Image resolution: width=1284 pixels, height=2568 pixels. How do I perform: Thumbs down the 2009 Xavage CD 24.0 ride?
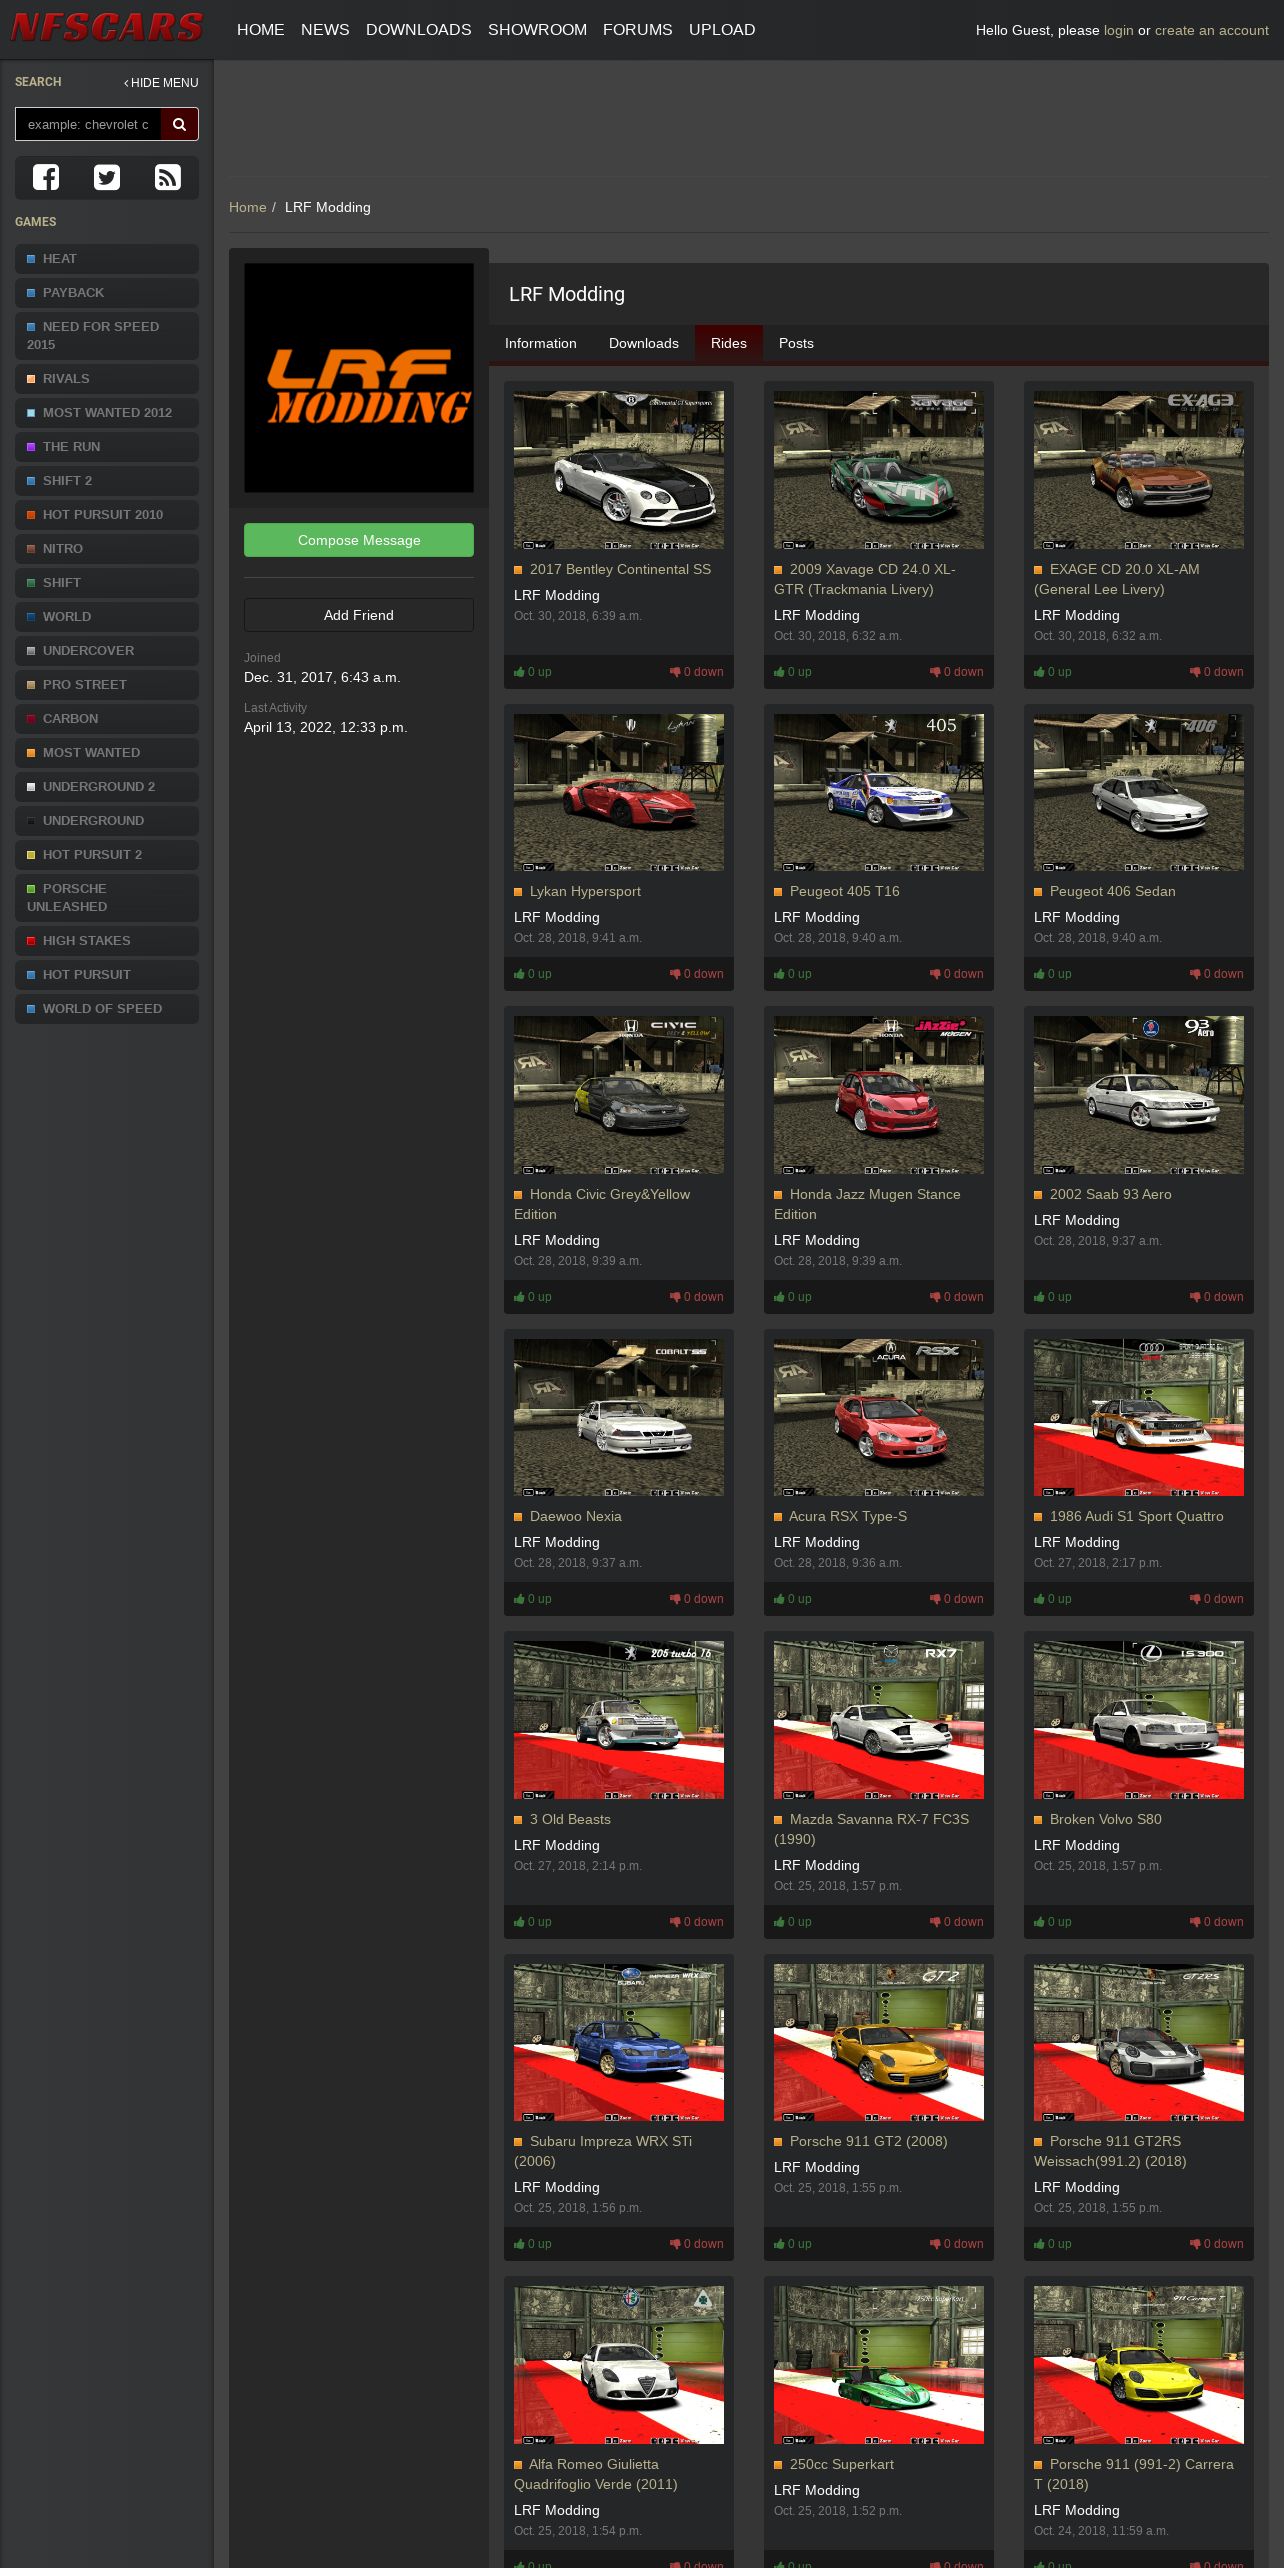957,672
